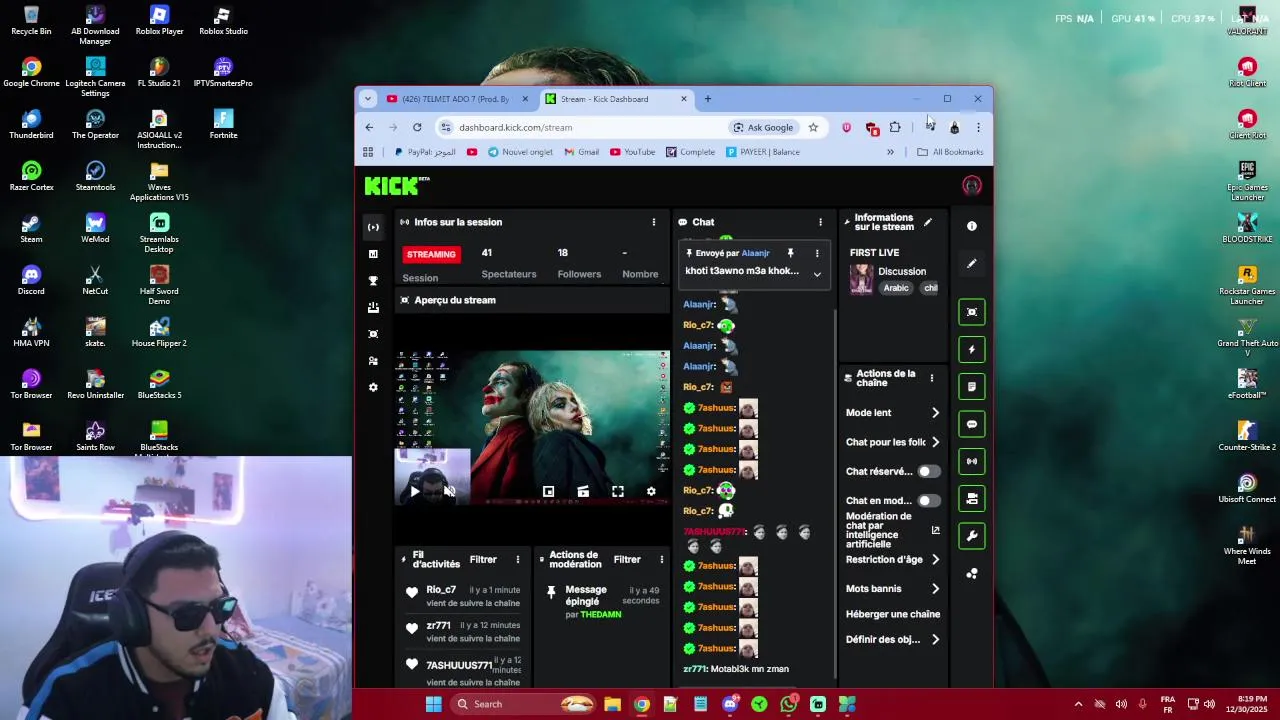This screenshot has height=720, width=1280.
Task: Click the Windows Start button
Action: [x=433, y=704]
